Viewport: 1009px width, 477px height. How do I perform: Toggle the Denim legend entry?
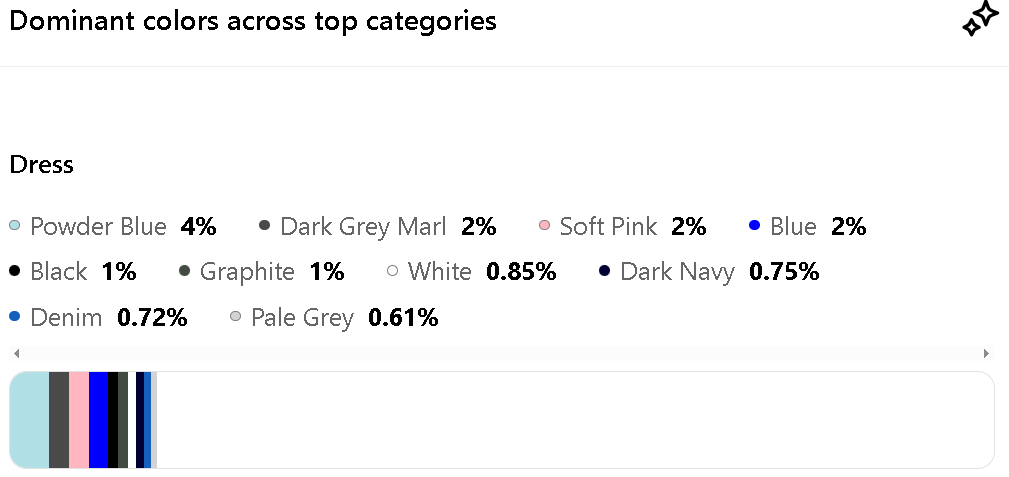point(66,318)
